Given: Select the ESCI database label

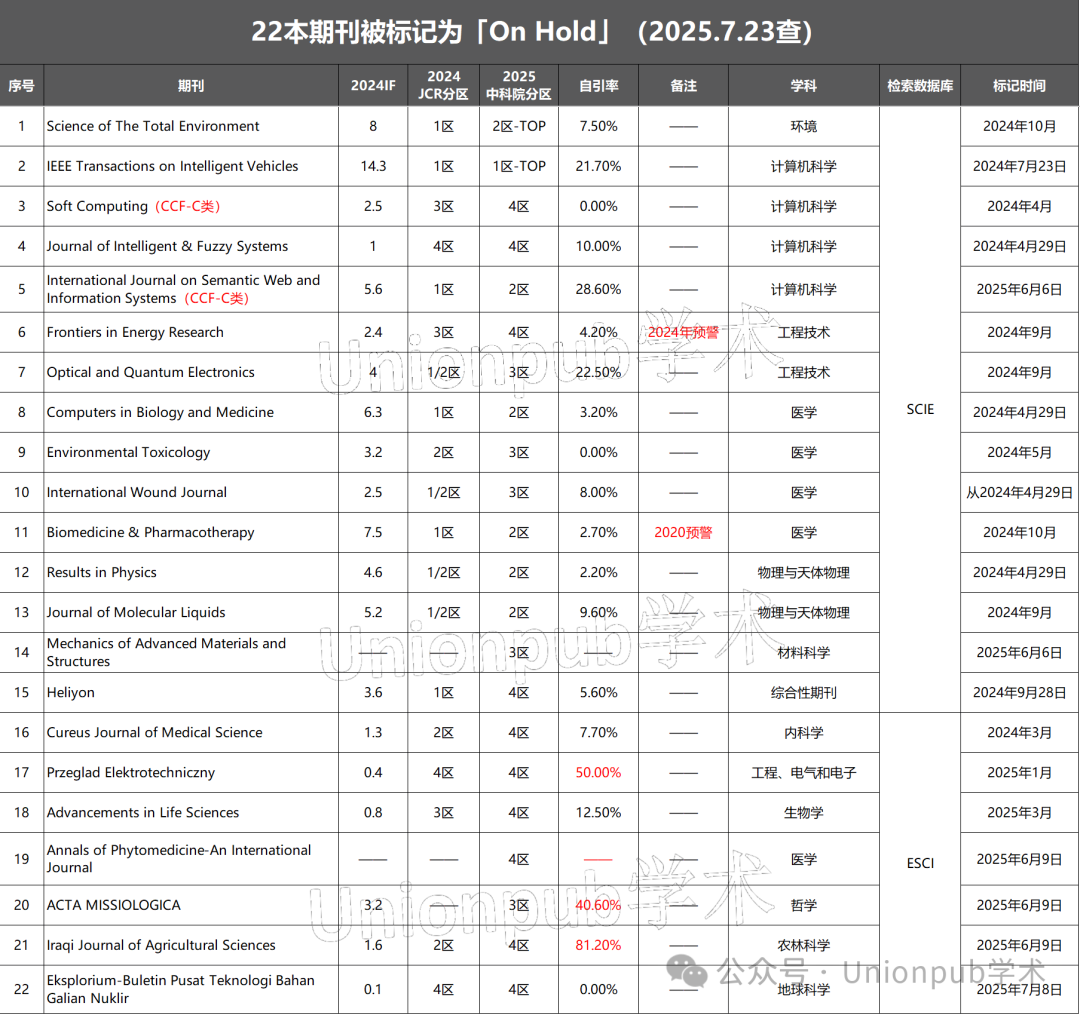Looking at the screenshot, I should pyautogui.click(x=919, y=862).
